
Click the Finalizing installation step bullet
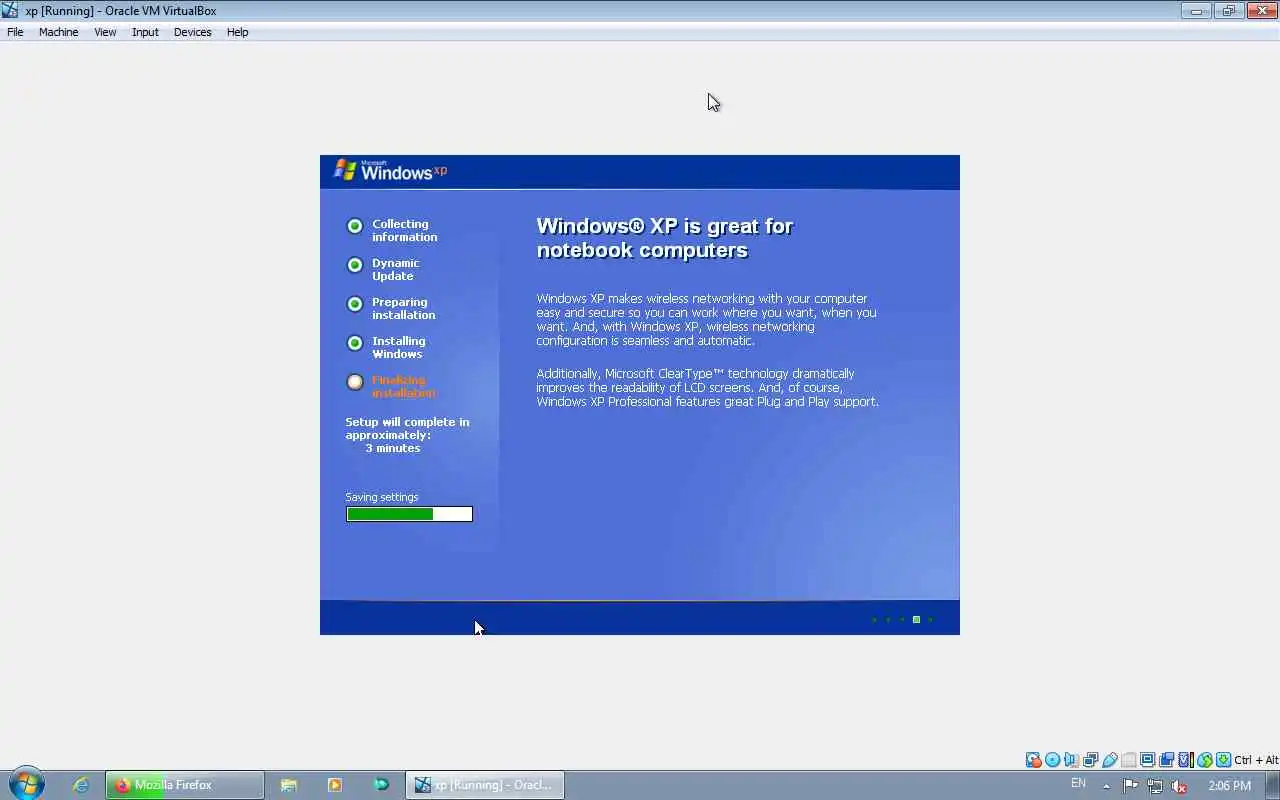[x=354, y=382]
